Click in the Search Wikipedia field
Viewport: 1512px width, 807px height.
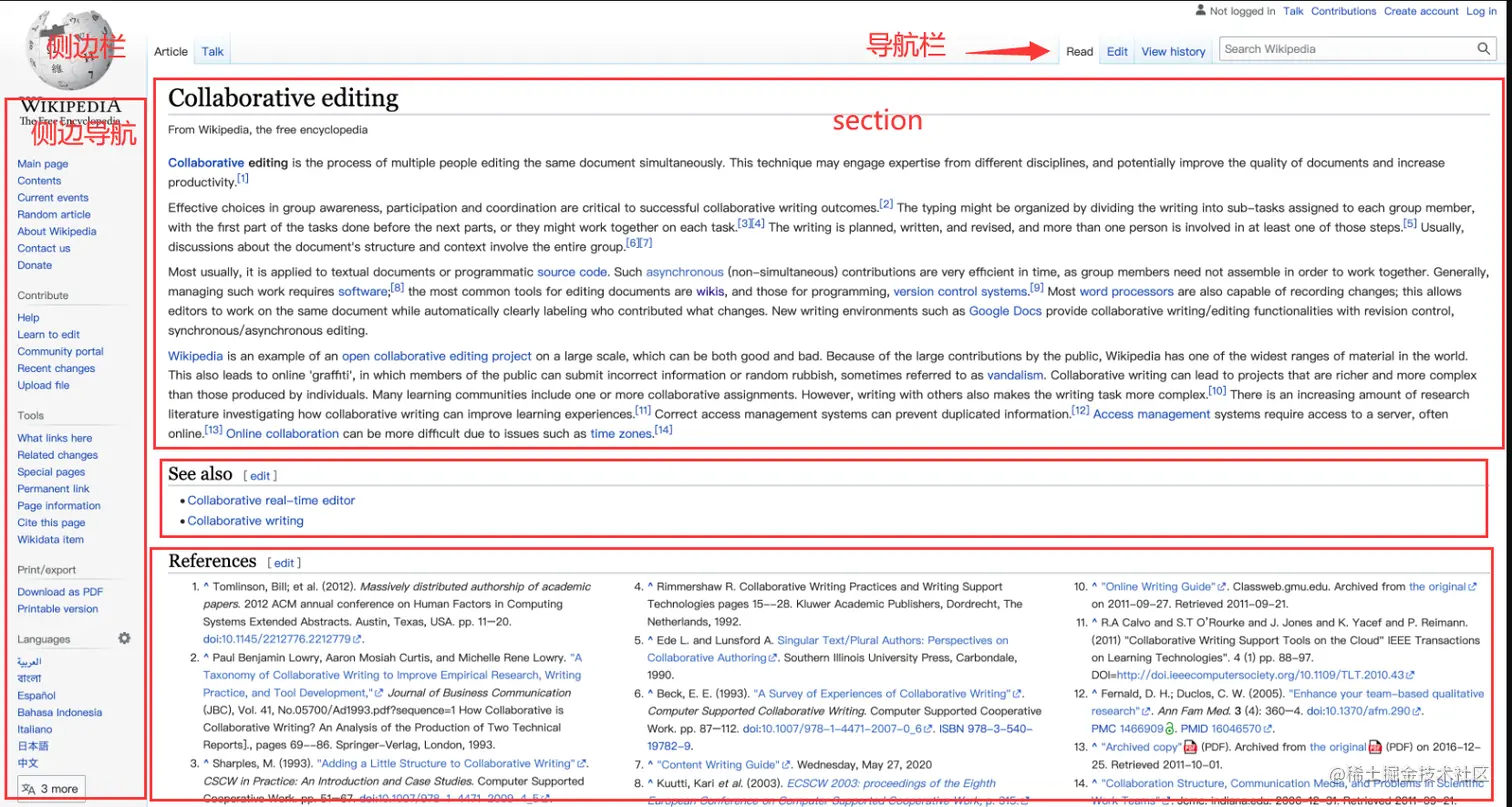click(x=1347, y=49)
